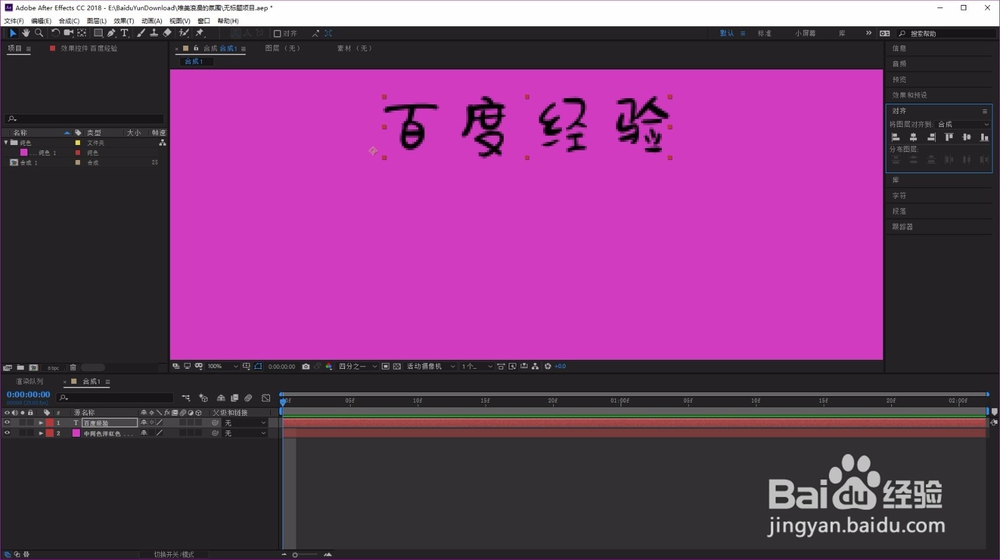1000x560 pixels.
Task: Open parent dropdown for layer 2
Action: 245,433
